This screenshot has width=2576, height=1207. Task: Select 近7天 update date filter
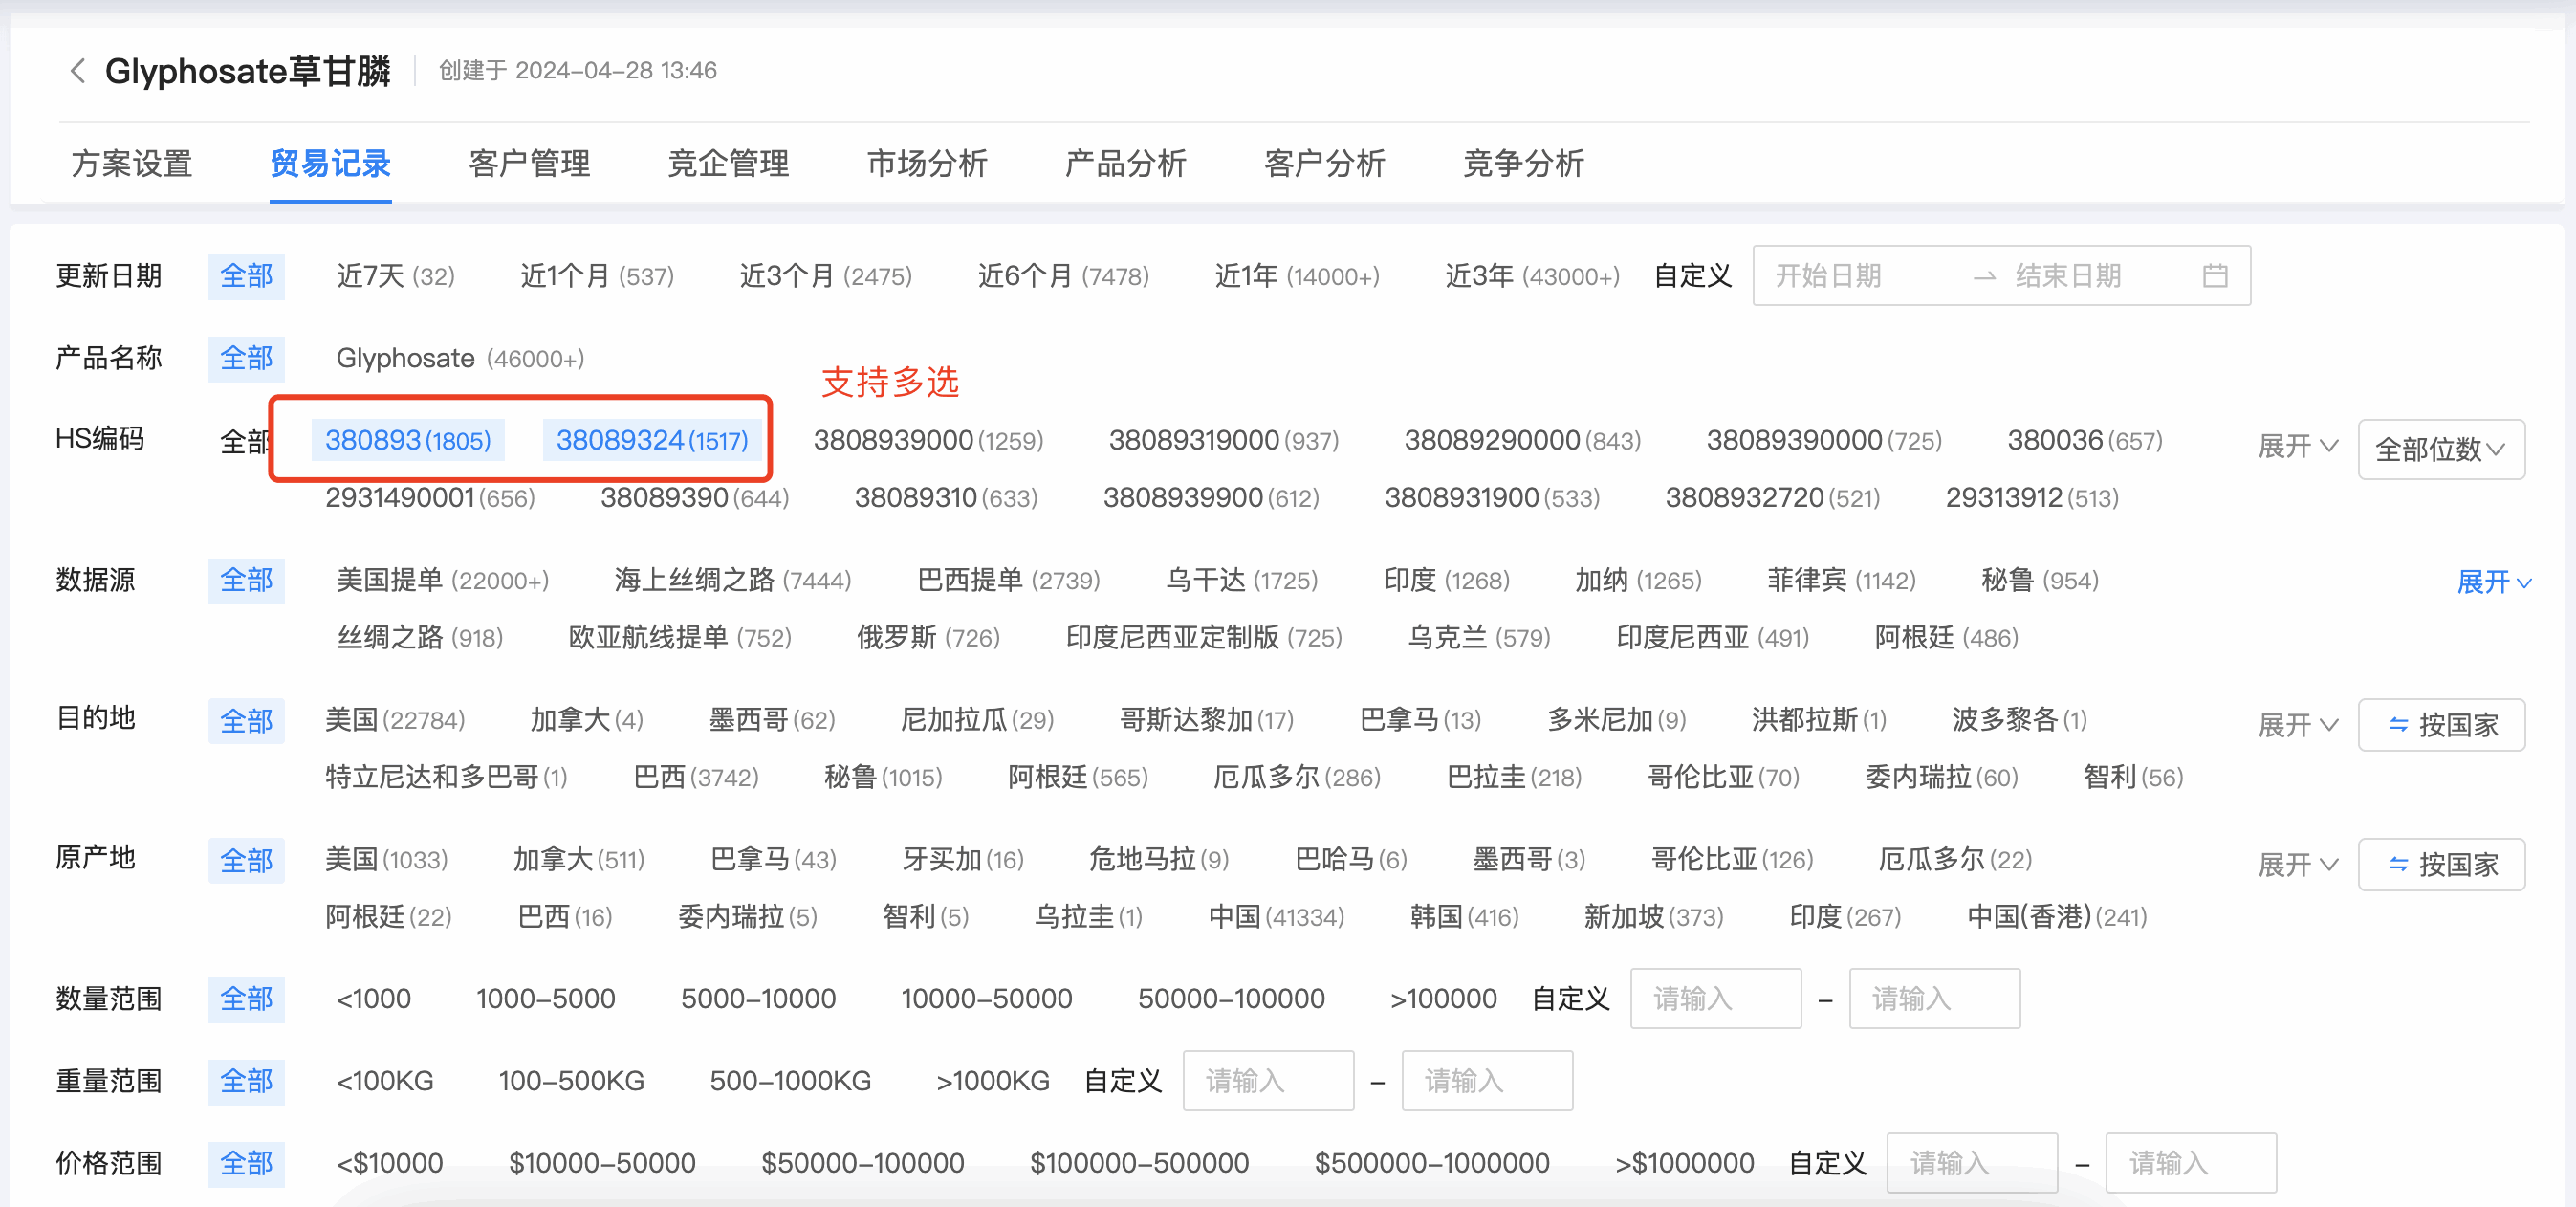395,276
